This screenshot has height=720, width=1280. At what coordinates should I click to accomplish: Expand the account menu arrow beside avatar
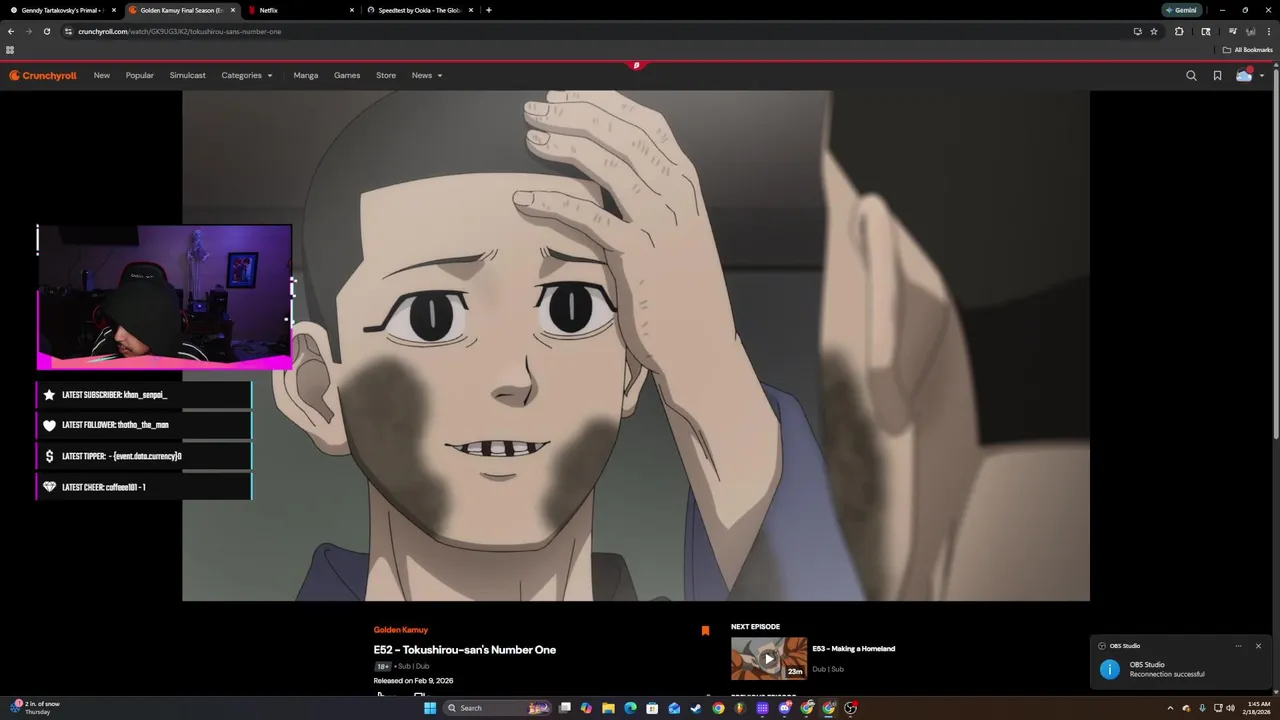click(1262, 75)
